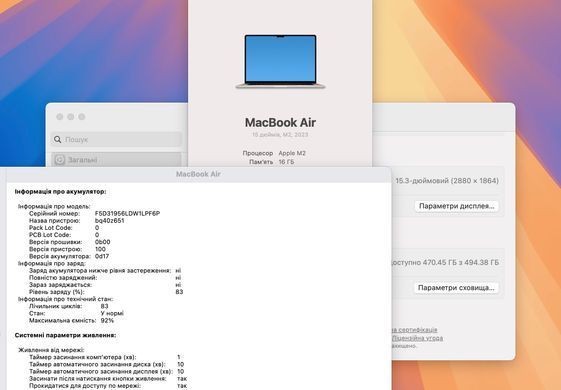Select the 'Версія пристрою:' label
This screenshot has width=561, height=390.
coord(55,249)
